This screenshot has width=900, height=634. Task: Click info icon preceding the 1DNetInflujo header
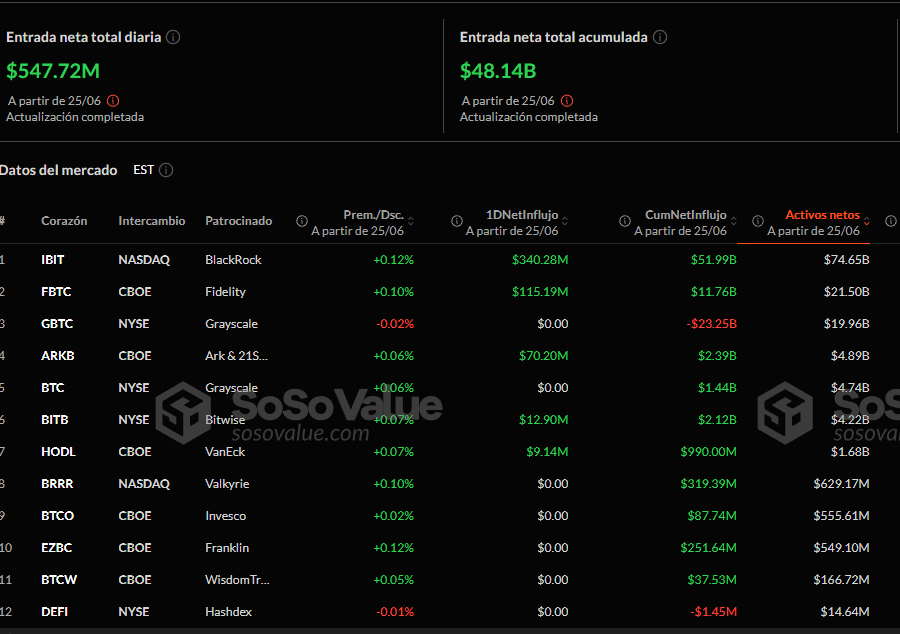click(457, 221)
